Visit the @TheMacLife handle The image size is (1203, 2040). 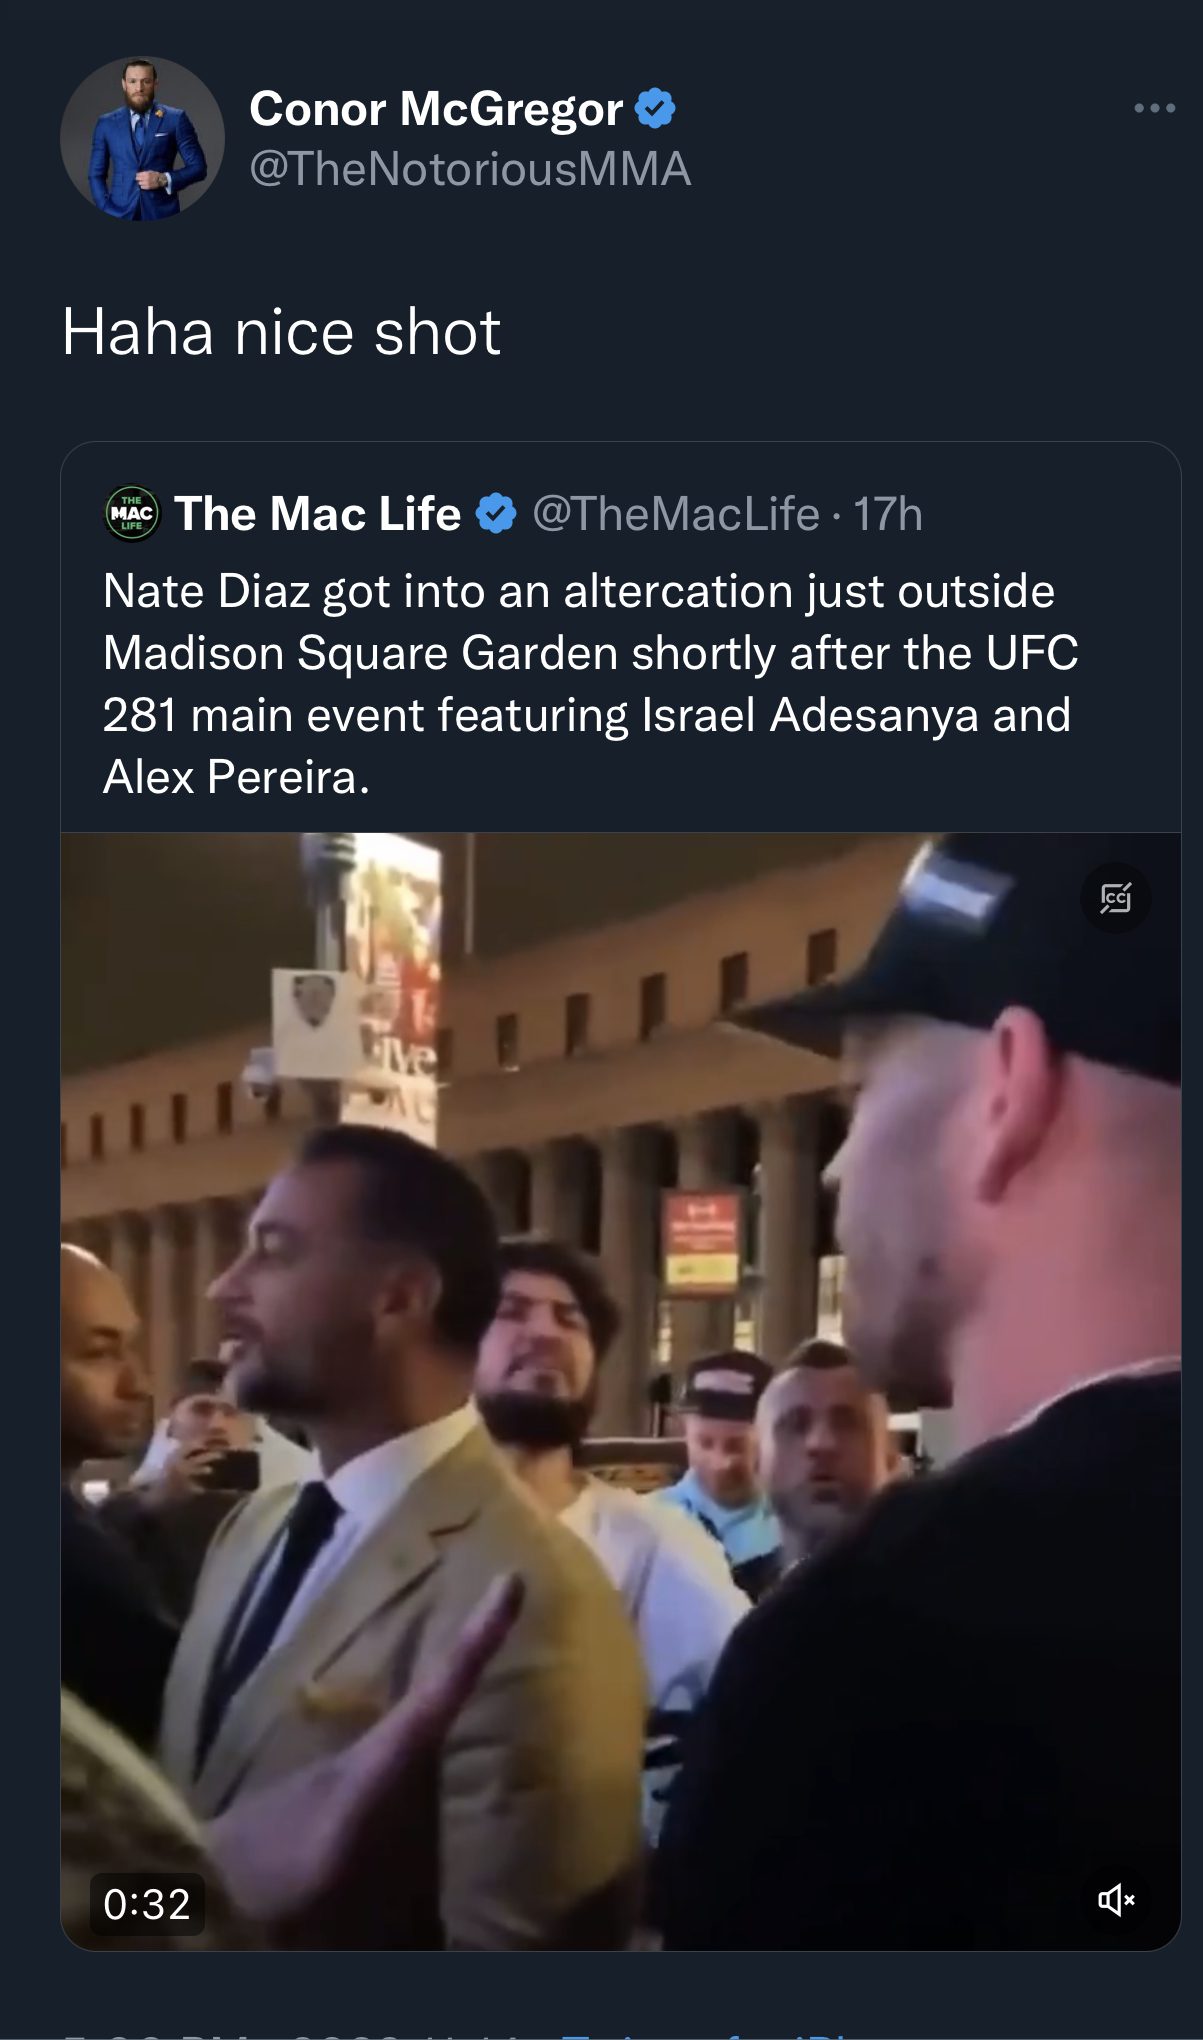pos(676,514)
